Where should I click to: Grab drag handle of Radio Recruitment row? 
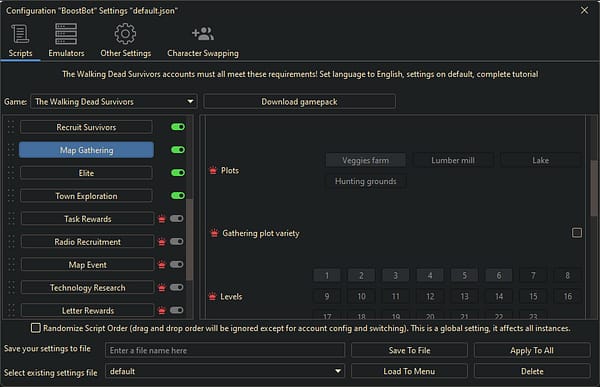click(11, 242)
